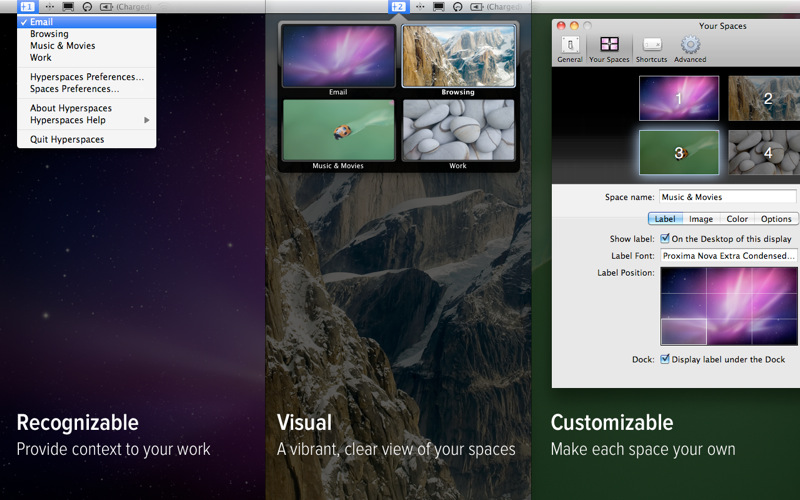Open Hyperspaces Preferences… from the menu
This screenshot has height=500, width=800.
(87, 77)
